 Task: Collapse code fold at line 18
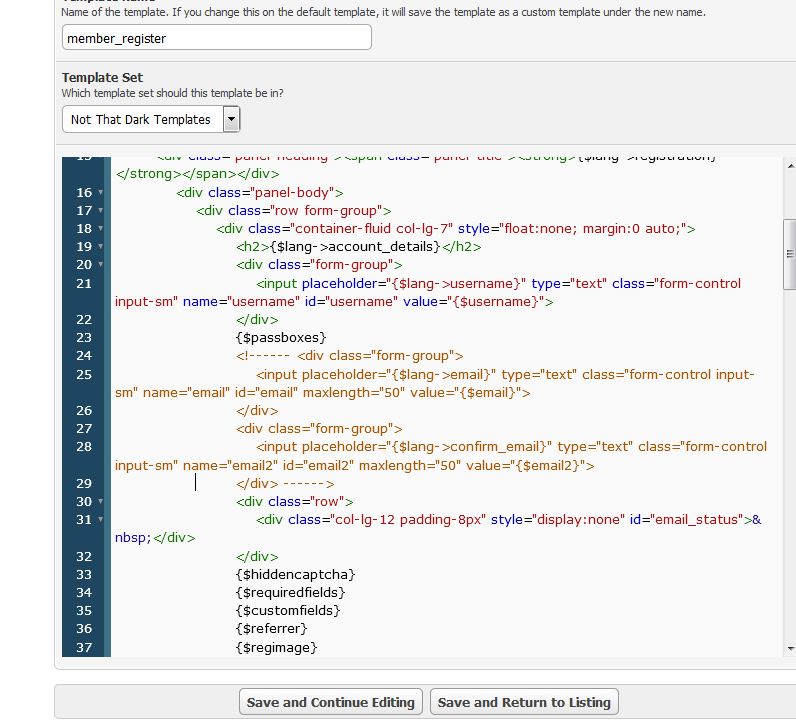click(x=101, y=228)
